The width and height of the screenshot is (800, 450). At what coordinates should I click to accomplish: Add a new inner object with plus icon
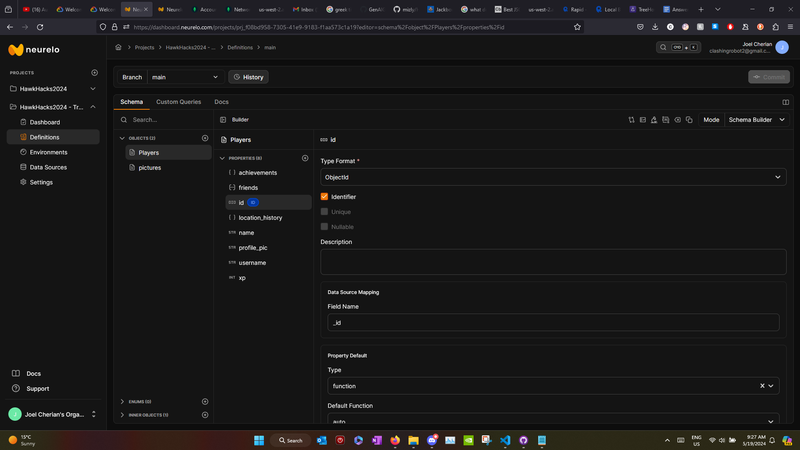(x=205, y=415)
